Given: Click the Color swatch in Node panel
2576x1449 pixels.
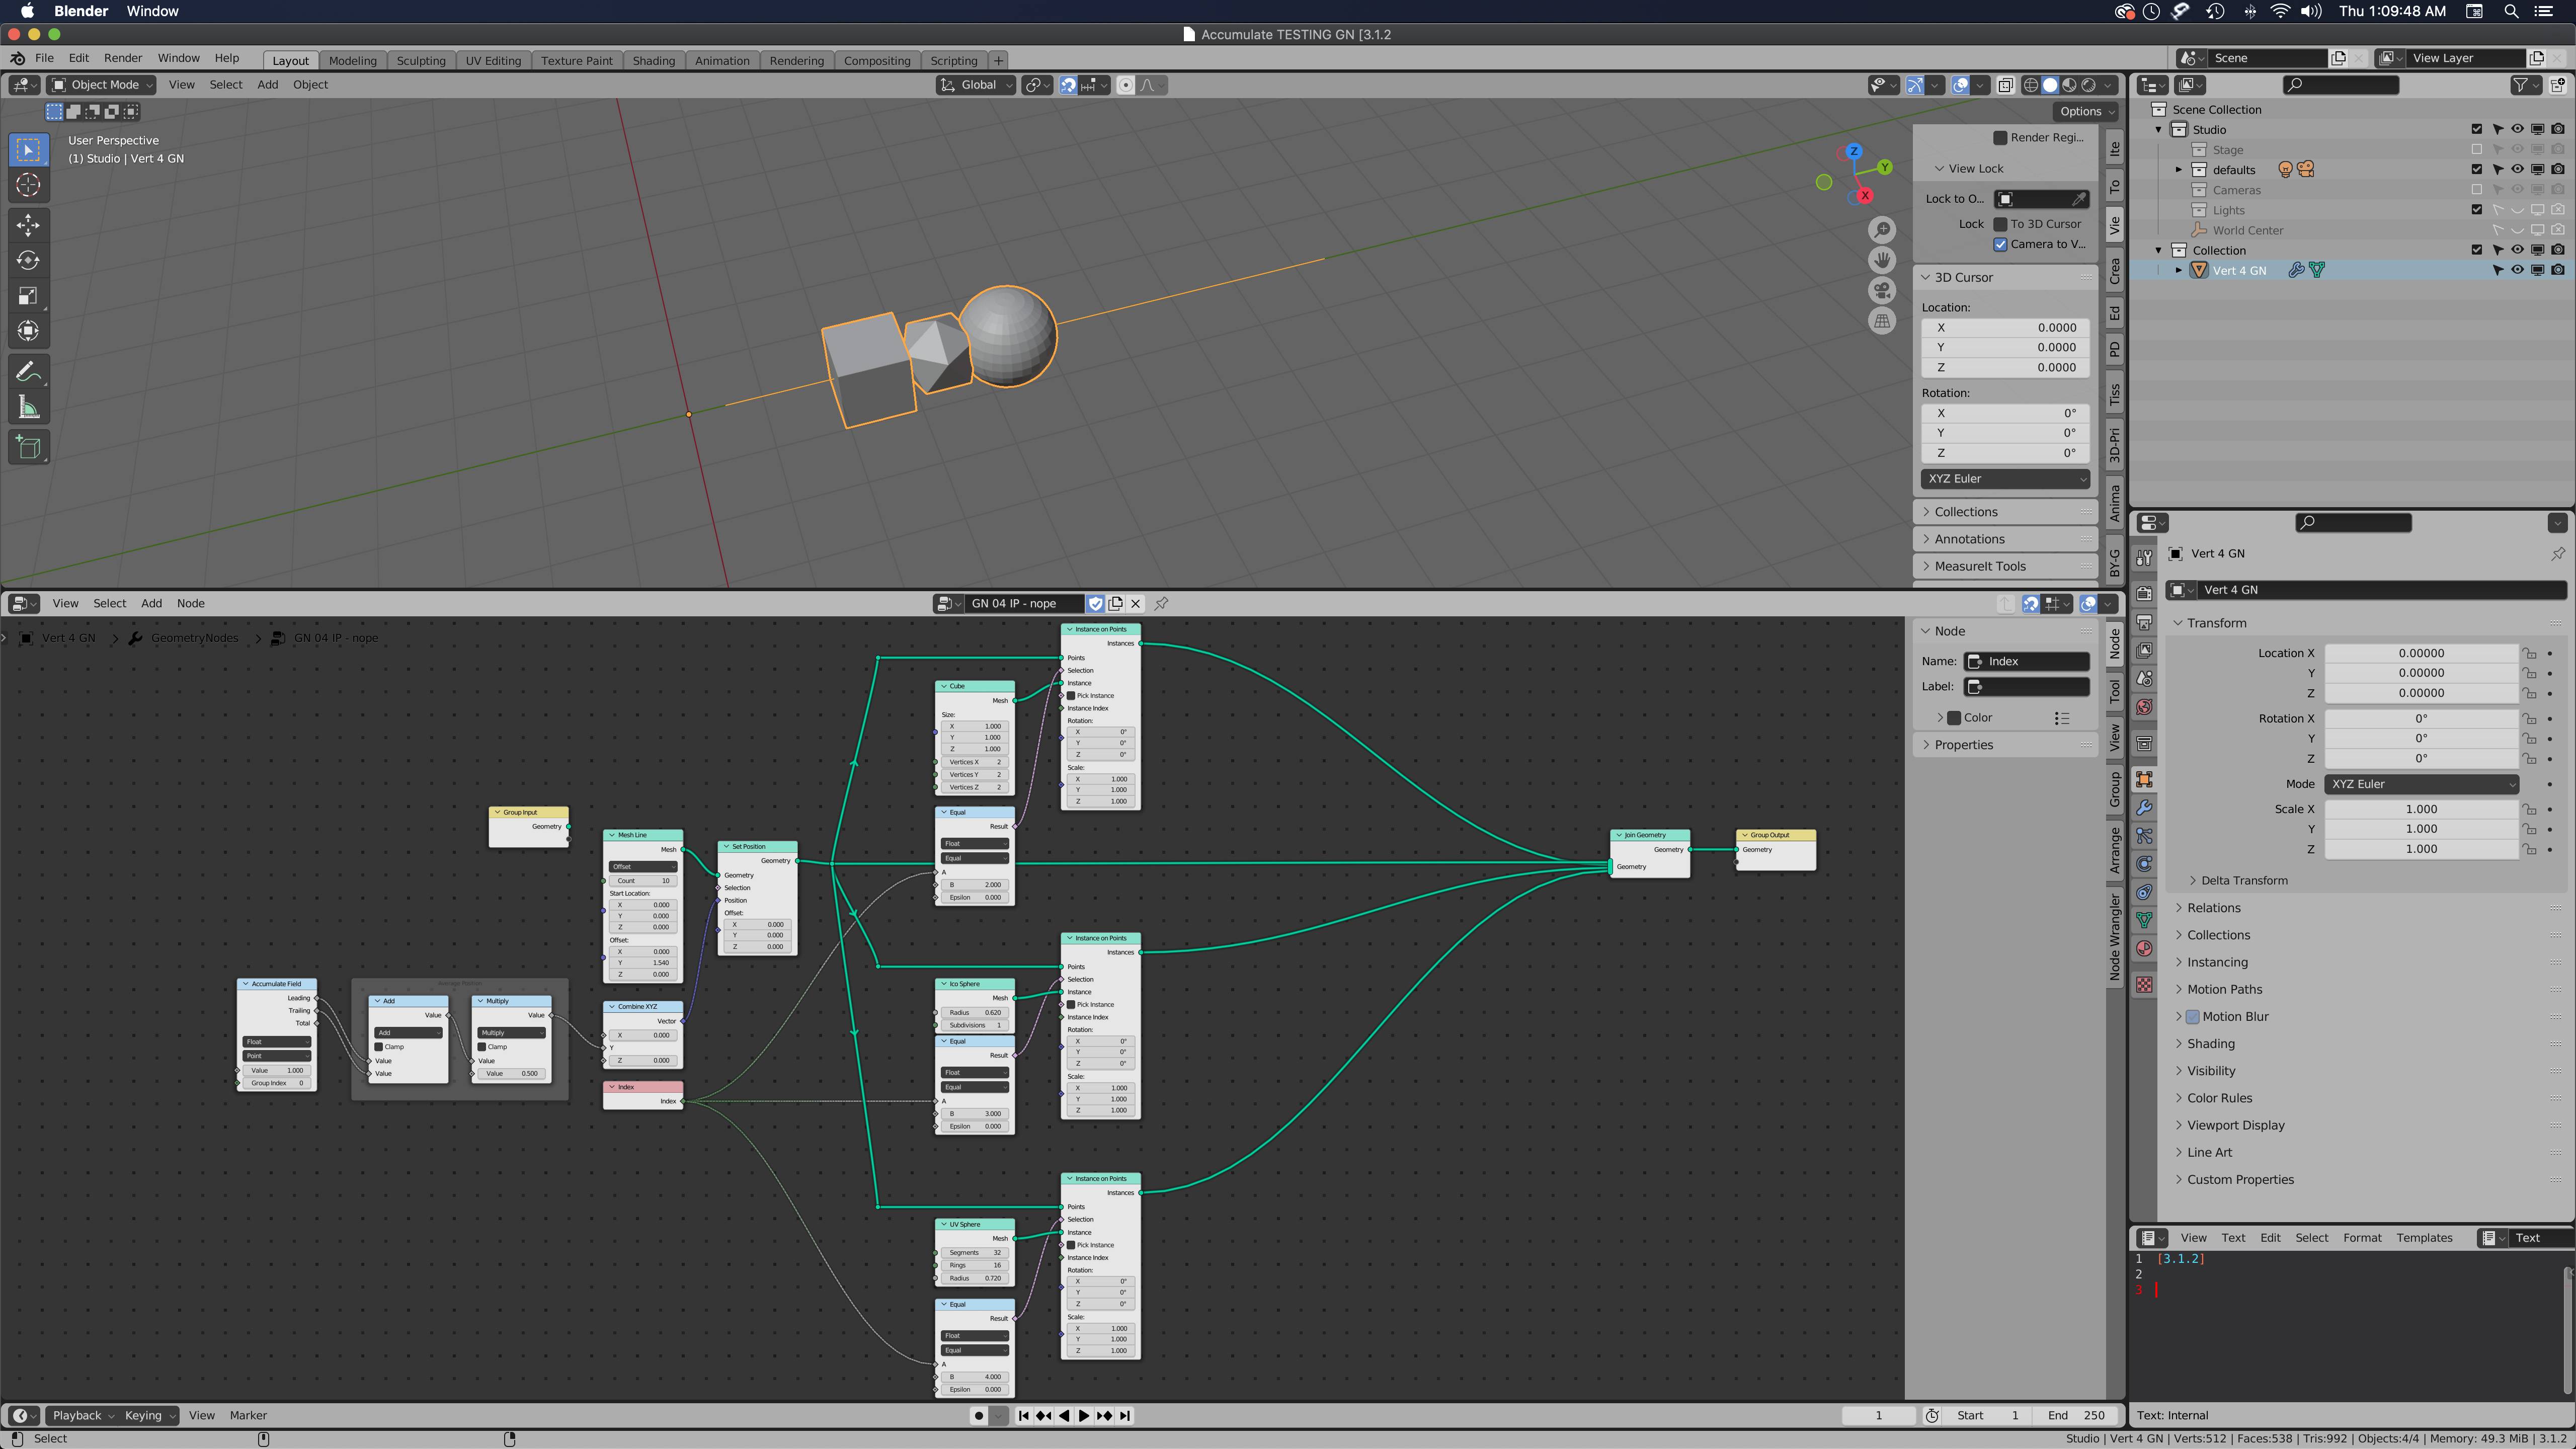Looking at the screenshot, I should click(1953, 718).
